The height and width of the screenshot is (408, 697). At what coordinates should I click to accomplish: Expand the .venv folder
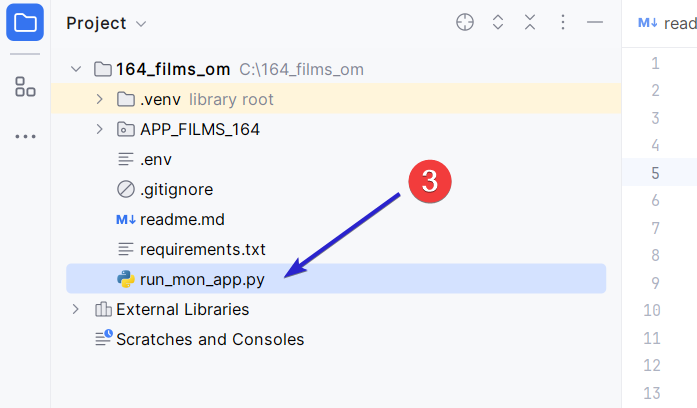[99, 99]
